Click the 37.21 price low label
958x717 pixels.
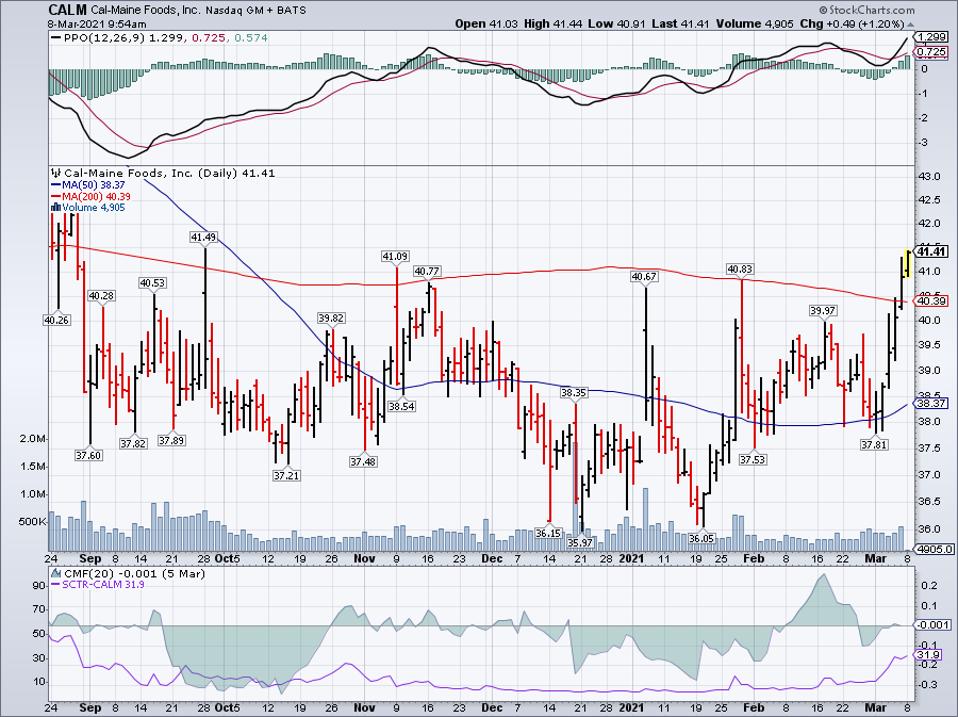[x=286, y=475]
